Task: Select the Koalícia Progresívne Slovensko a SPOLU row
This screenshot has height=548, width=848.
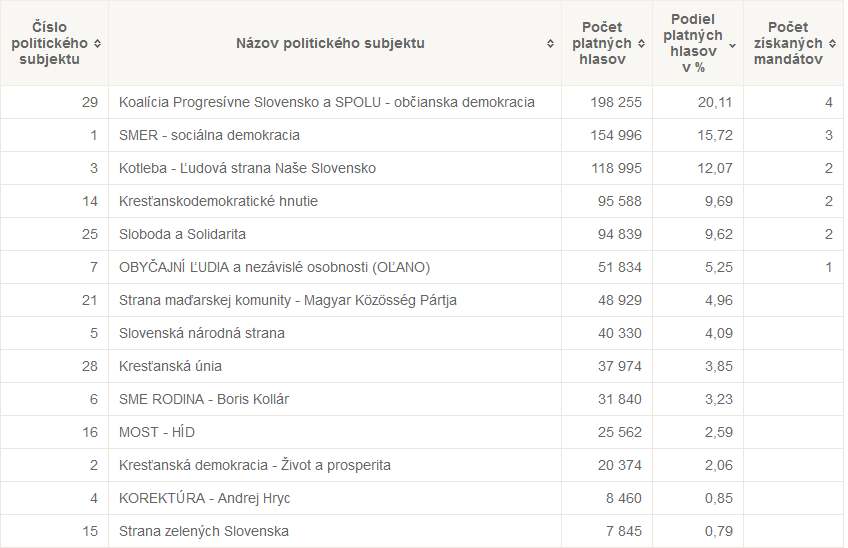Action: click(x=326, y=102)
